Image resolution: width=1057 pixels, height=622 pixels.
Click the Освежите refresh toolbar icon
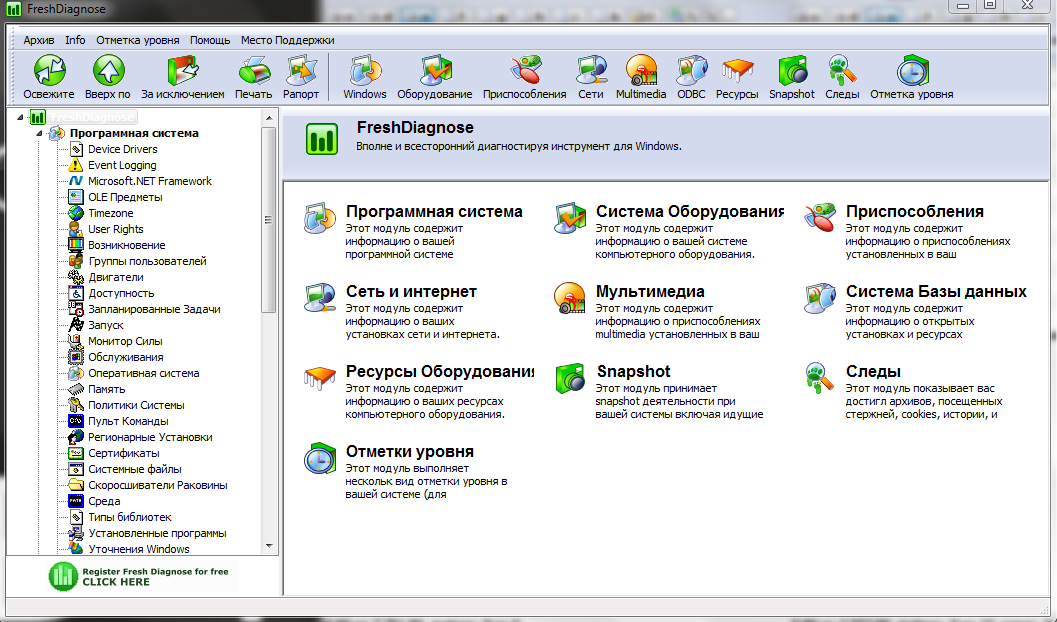pyautogui.click(x=48, y=71)
